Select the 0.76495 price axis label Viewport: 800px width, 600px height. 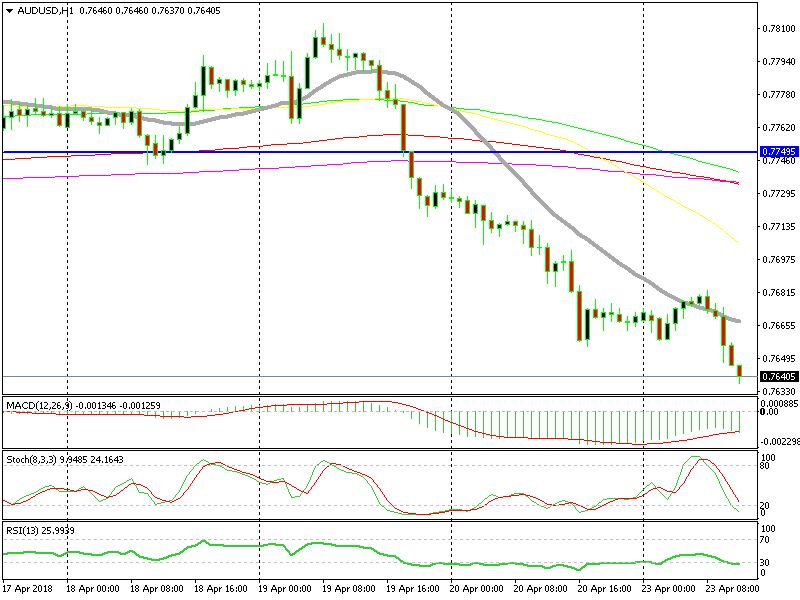(x=779, y=359)
